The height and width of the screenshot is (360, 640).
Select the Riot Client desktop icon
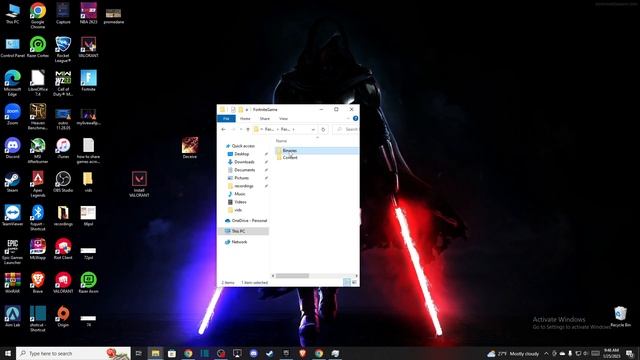pos(63,249)
